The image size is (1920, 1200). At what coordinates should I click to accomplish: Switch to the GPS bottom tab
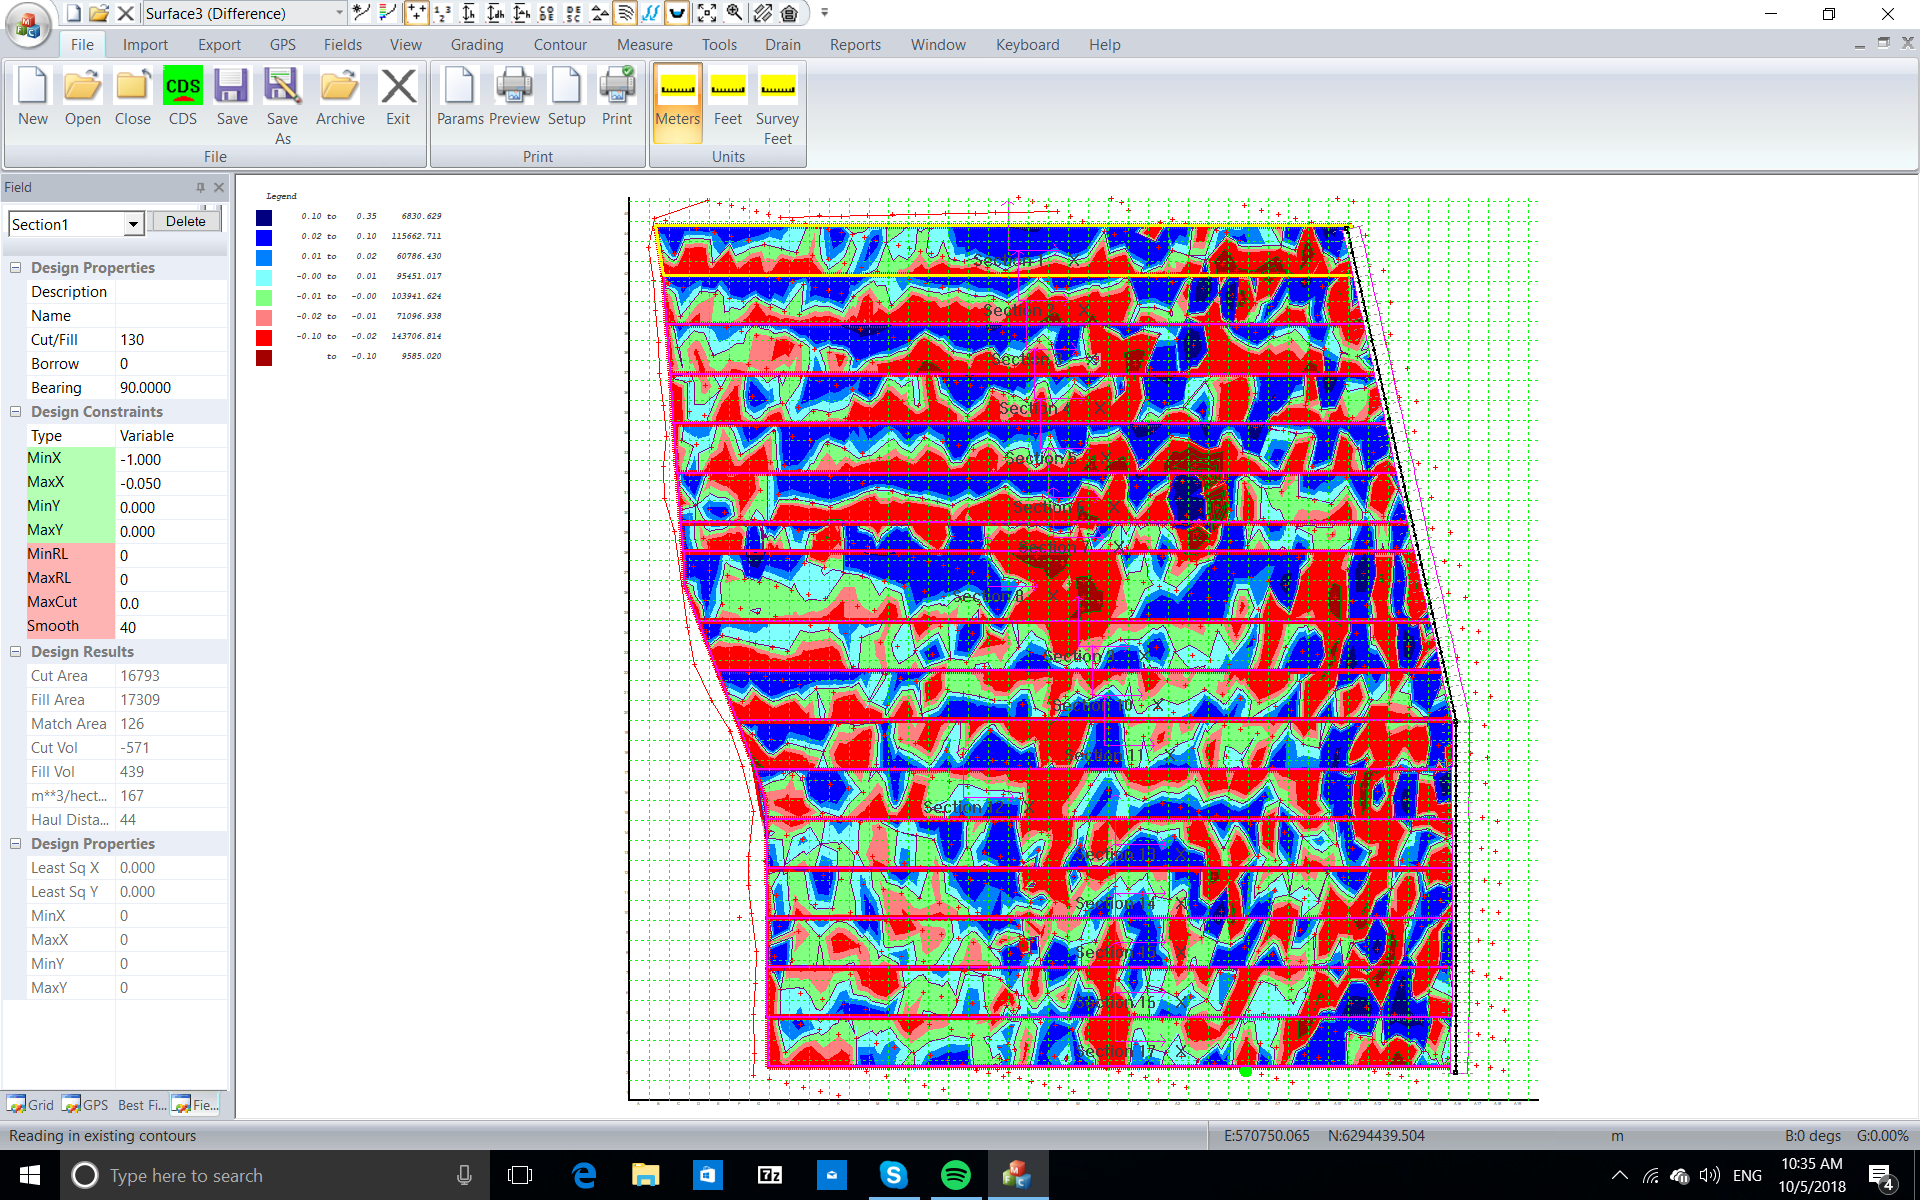click(86, 1105)
